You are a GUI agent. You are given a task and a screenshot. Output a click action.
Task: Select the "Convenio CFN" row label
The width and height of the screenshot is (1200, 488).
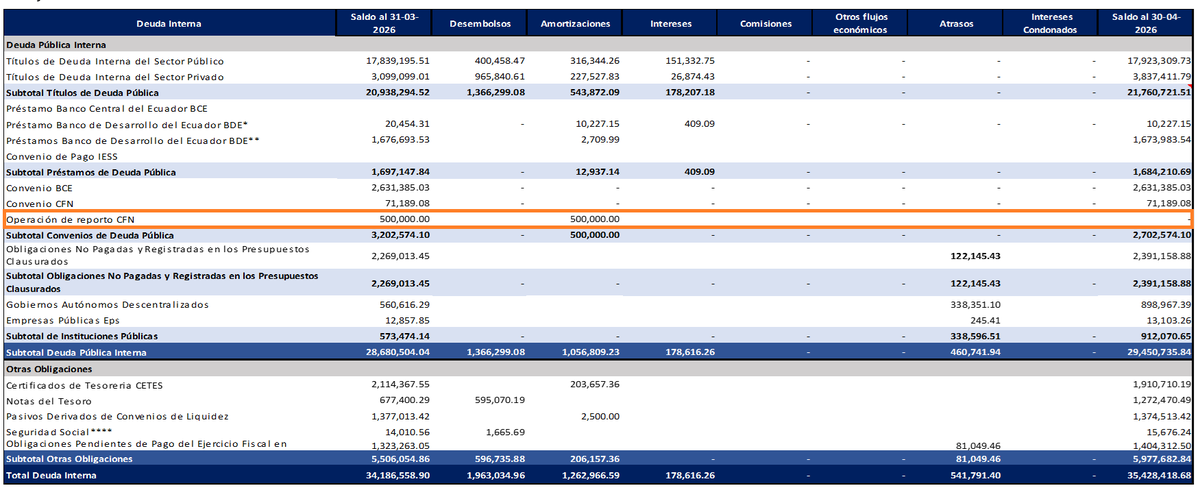(39, 203)
